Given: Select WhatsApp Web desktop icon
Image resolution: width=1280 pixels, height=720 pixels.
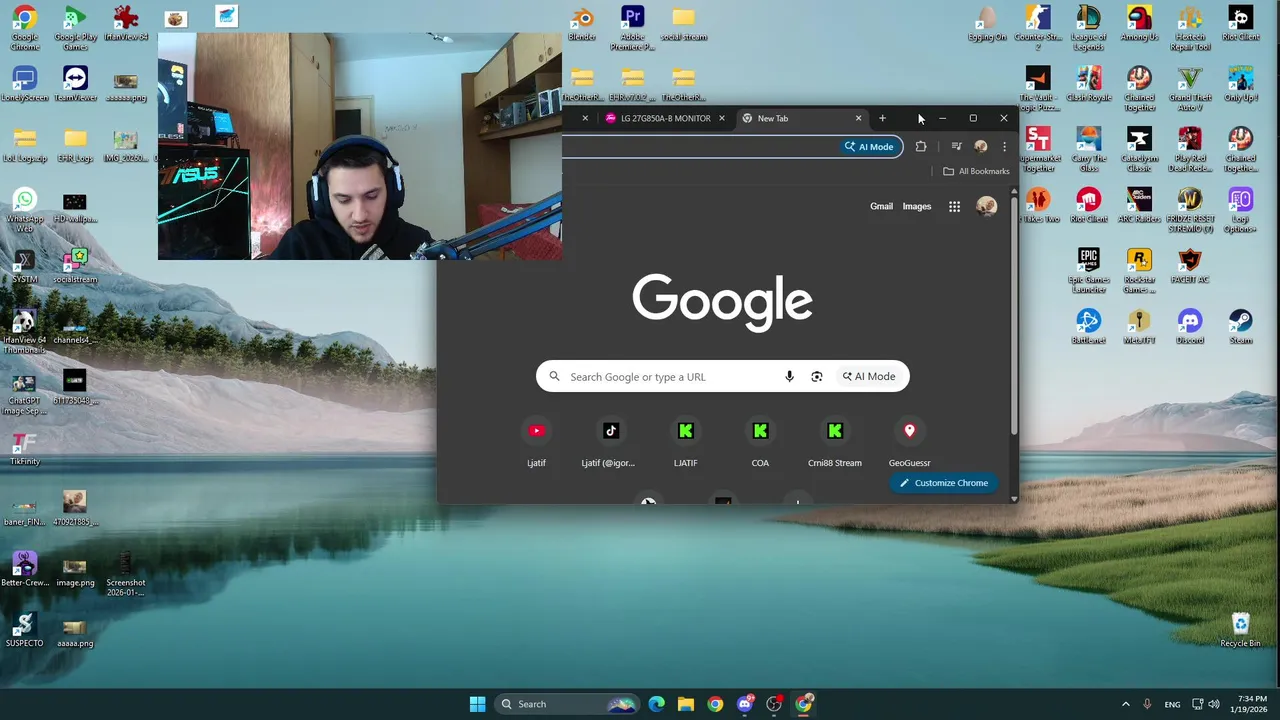Looking at the screenshot, I should point(24,210).
